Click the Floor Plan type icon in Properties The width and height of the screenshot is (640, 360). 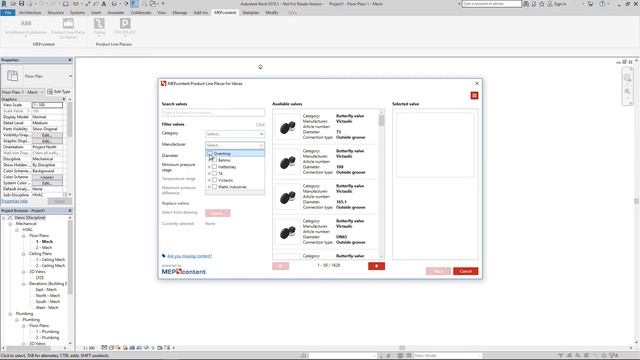pos(12,76)
